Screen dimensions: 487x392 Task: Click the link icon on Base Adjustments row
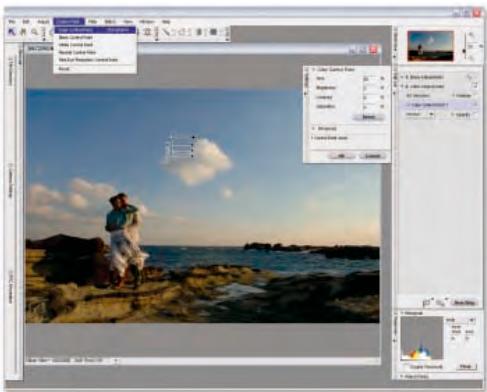(470, 77)
